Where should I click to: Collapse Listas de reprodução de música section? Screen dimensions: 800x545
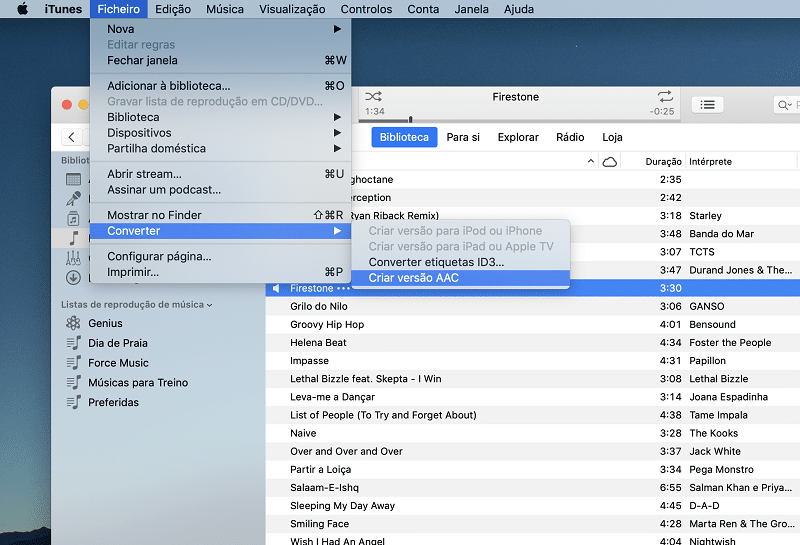pyautogui.click(x=209, y=305)
